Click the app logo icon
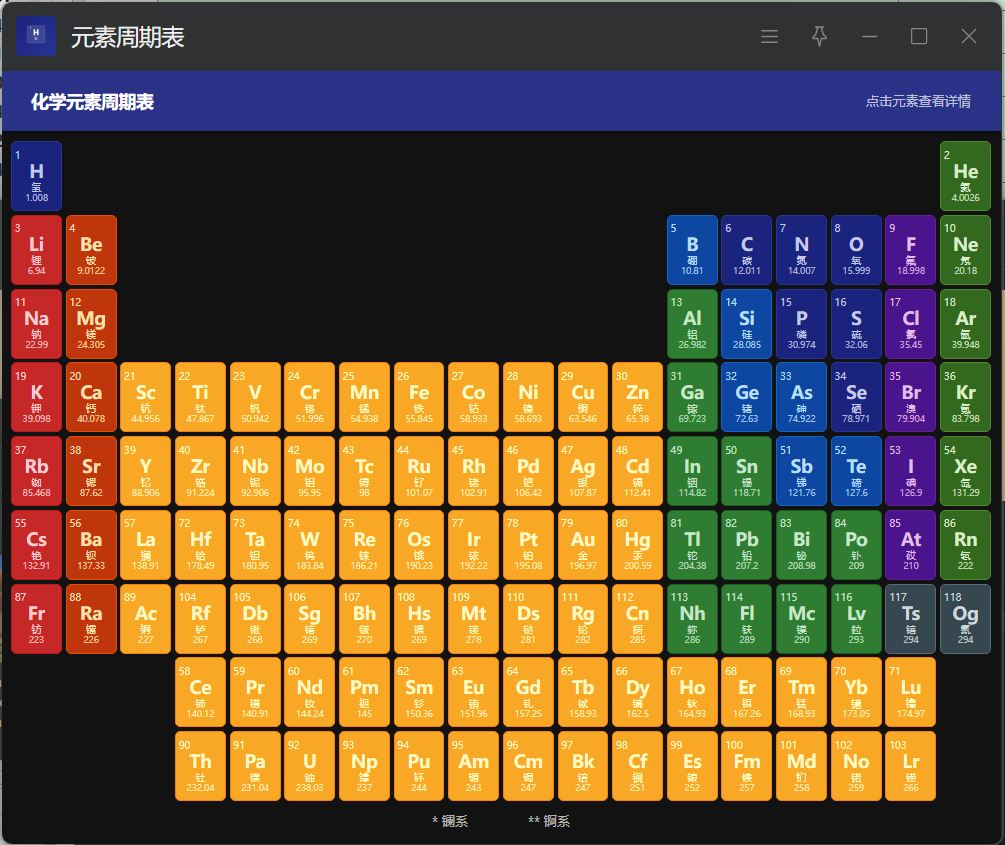The height and width of the screenshot is (845, 1005). [36, 36]
